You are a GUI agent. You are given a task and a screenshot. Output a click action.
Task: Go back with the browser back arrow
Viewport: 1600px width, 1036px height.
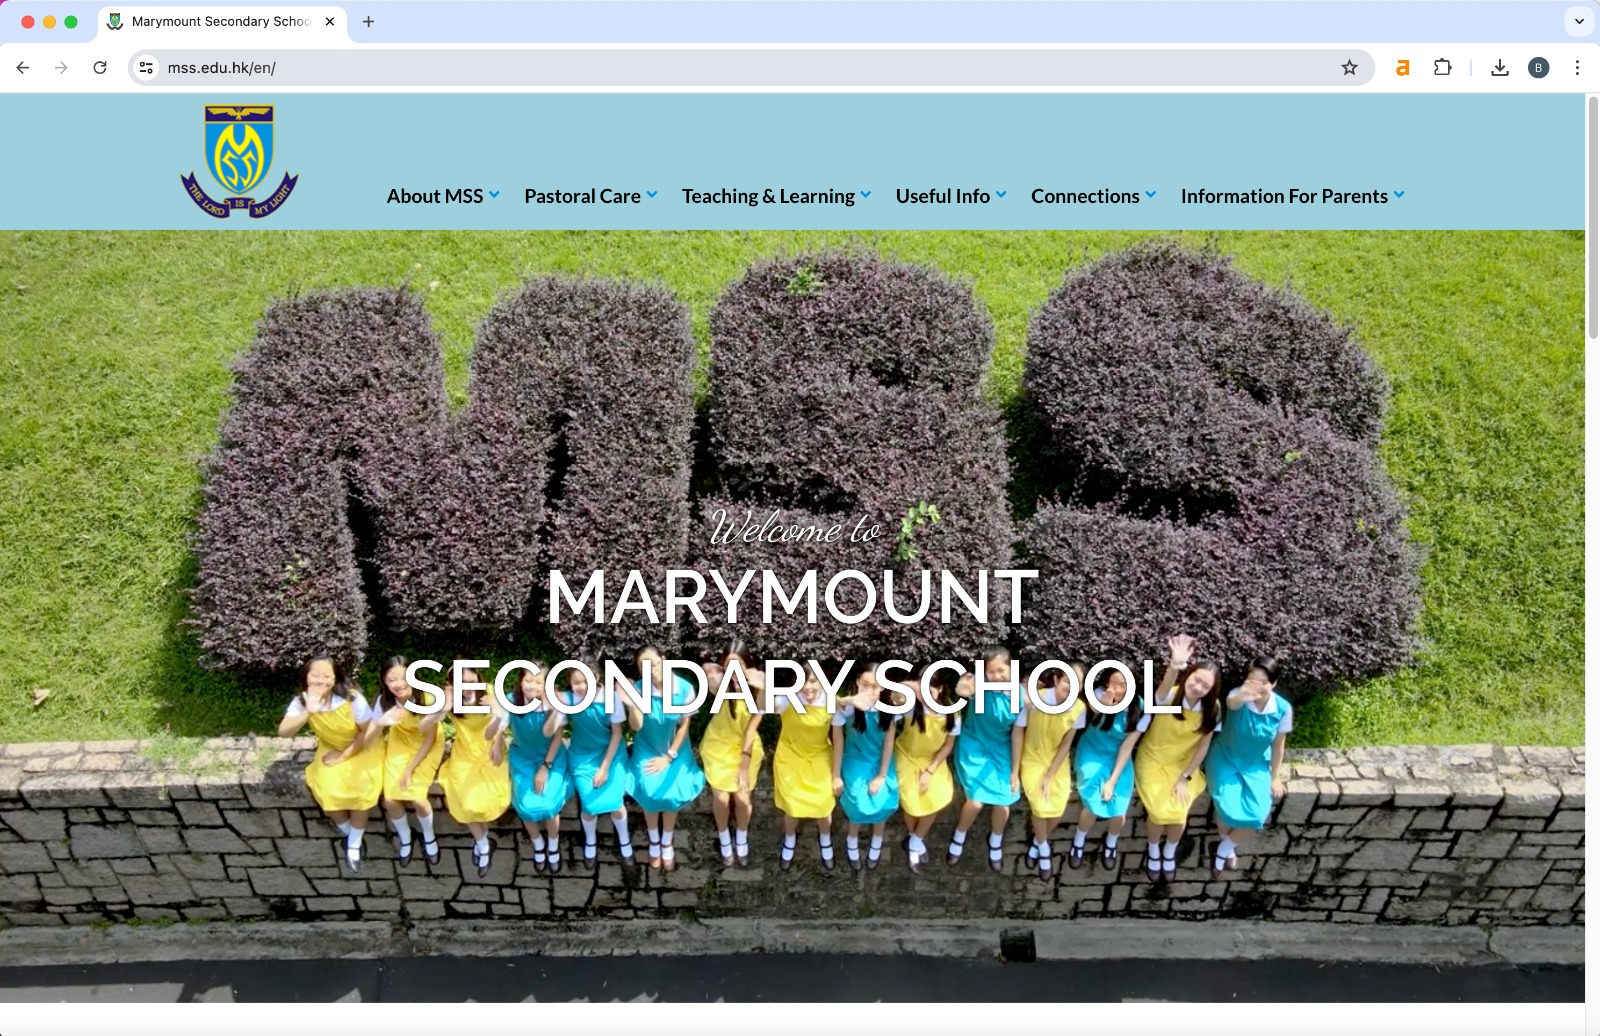coord(23,68)
